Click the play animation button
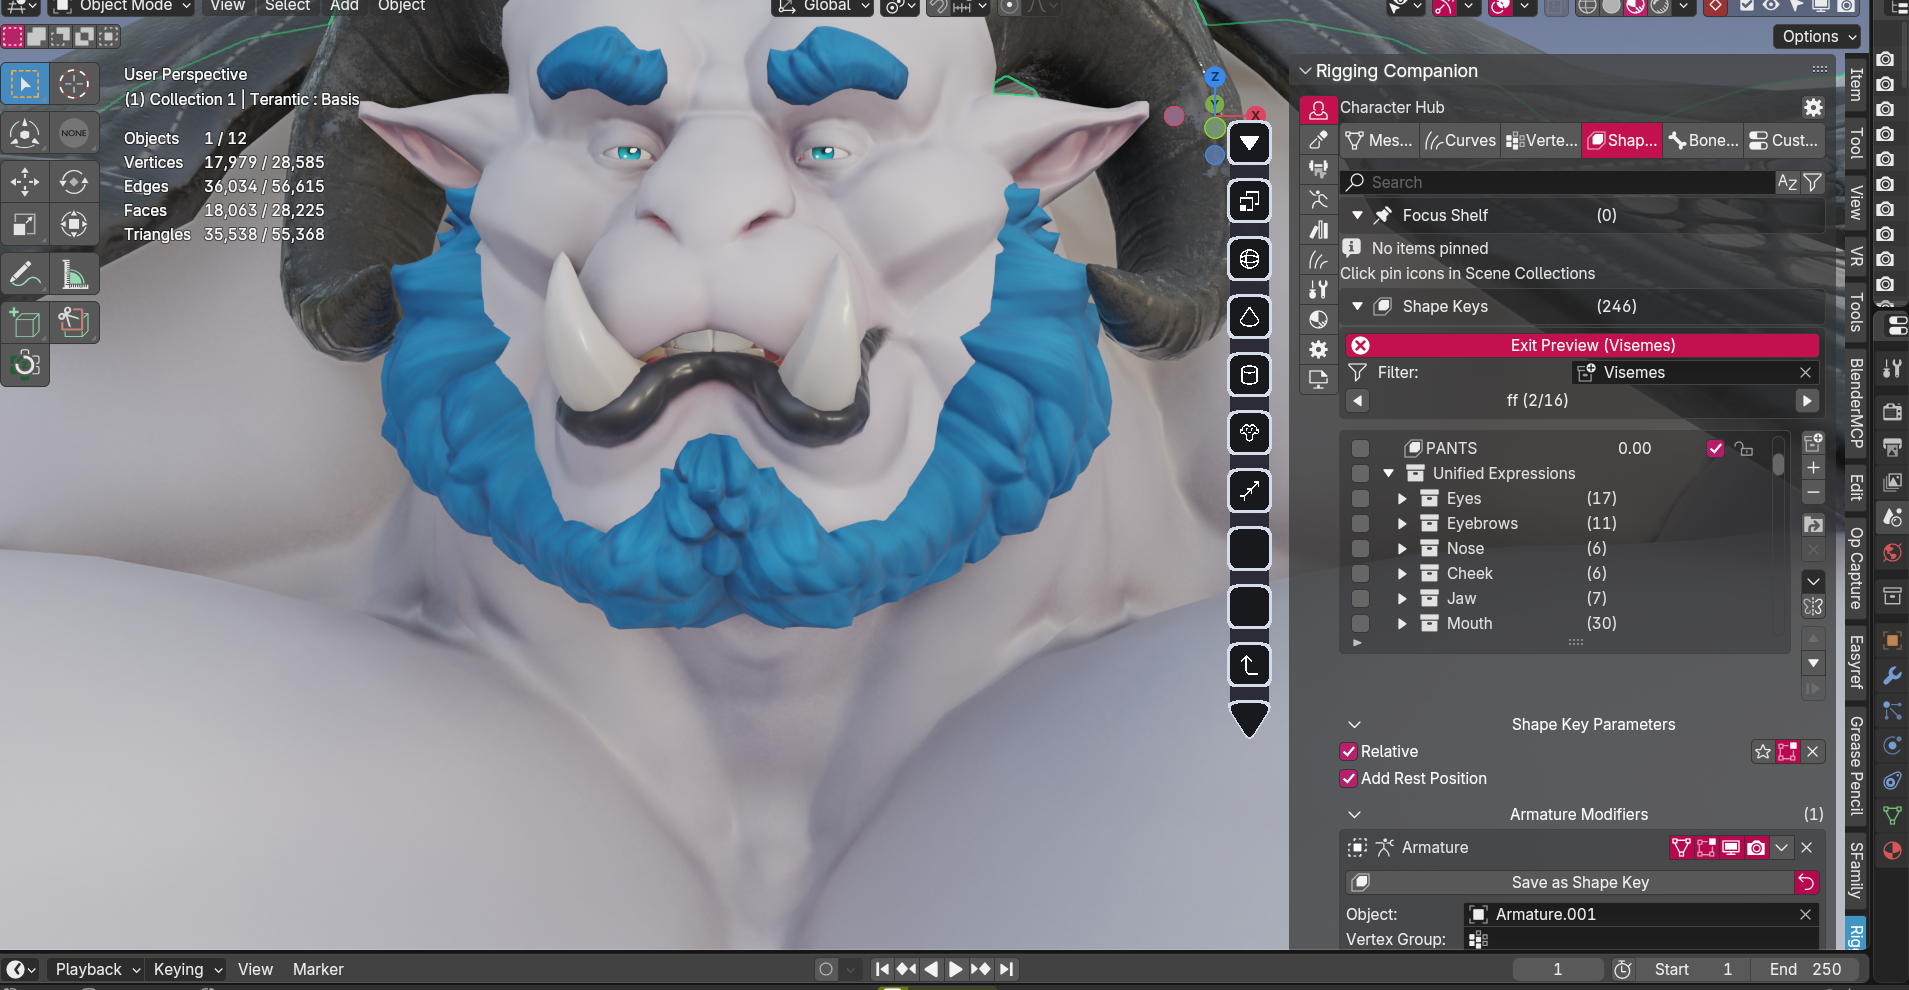This screenshot has height=990, width=1909. coord(955,969)
